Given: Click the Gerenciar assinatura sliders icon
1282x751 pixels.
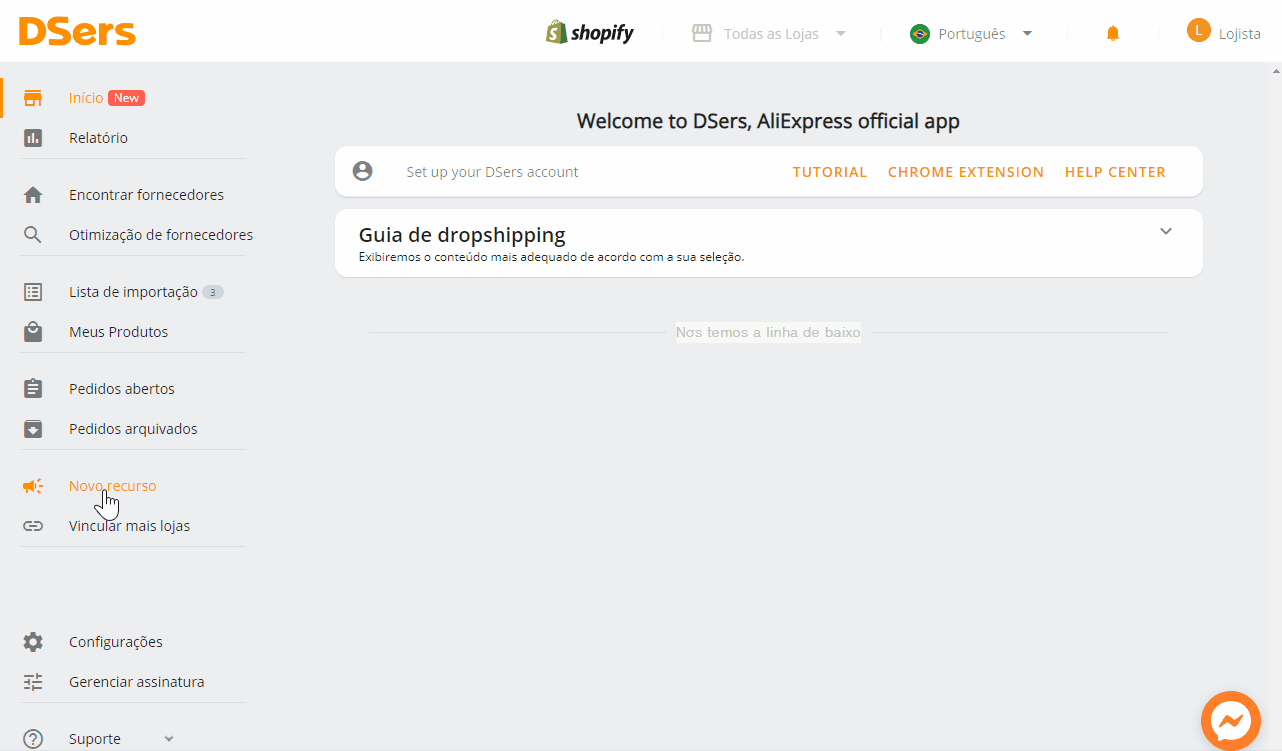Looking at the screenshot, I should pos(33,682).
